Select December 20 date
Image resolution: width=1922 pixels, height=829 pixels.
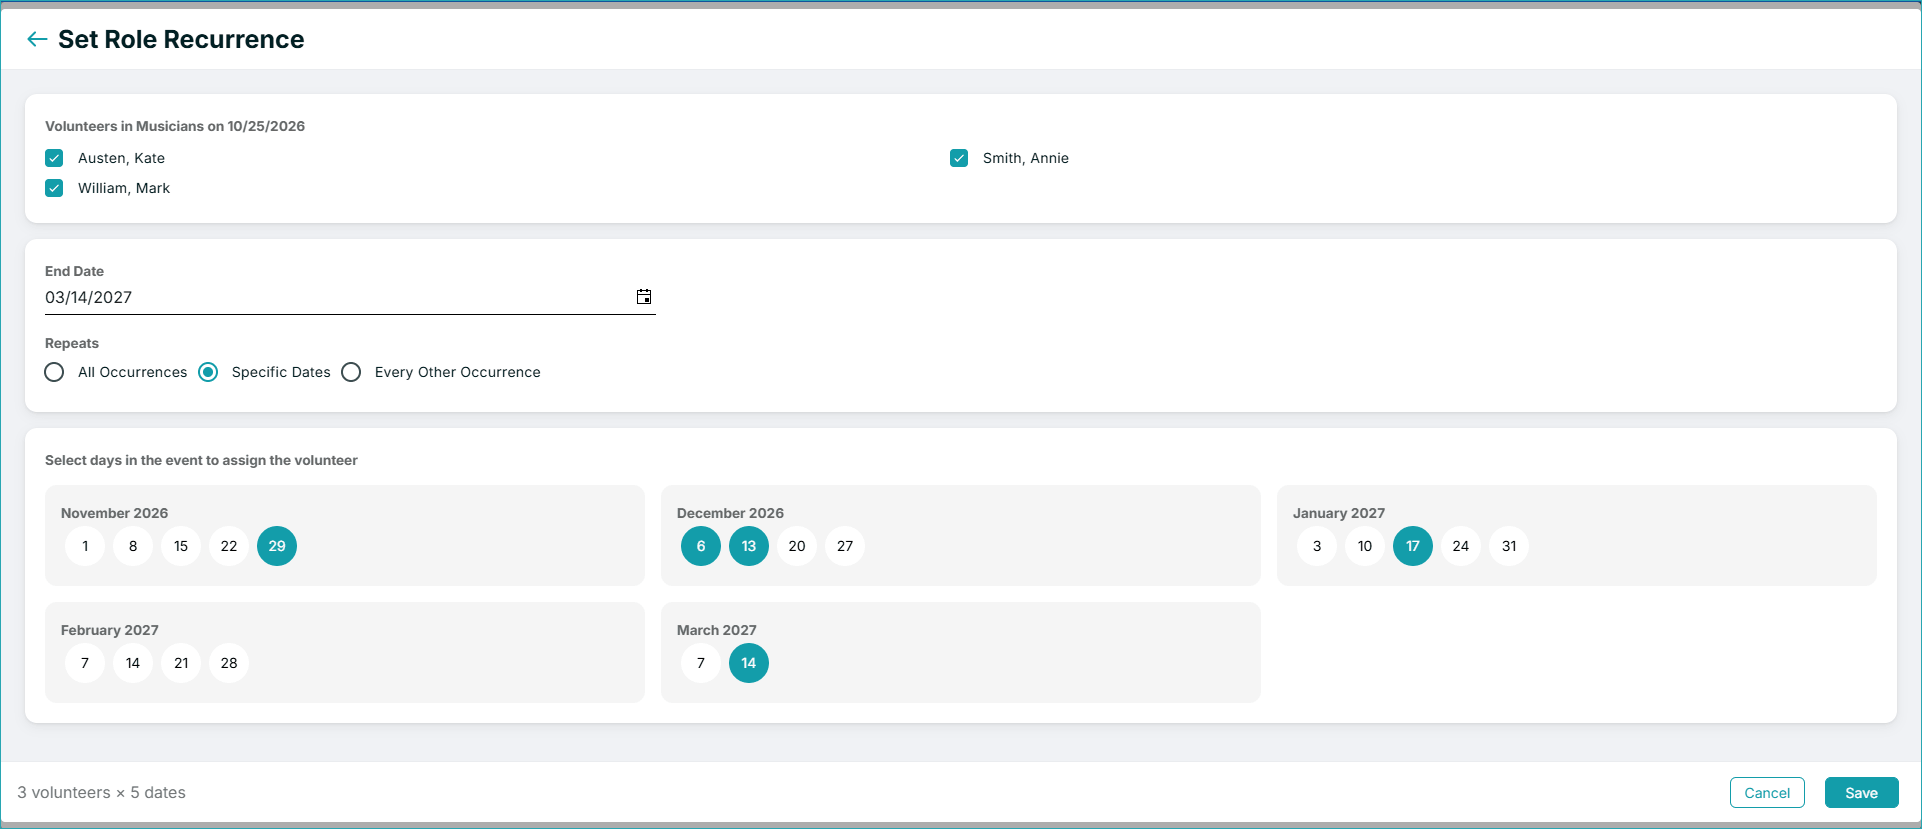pos(797,546)
